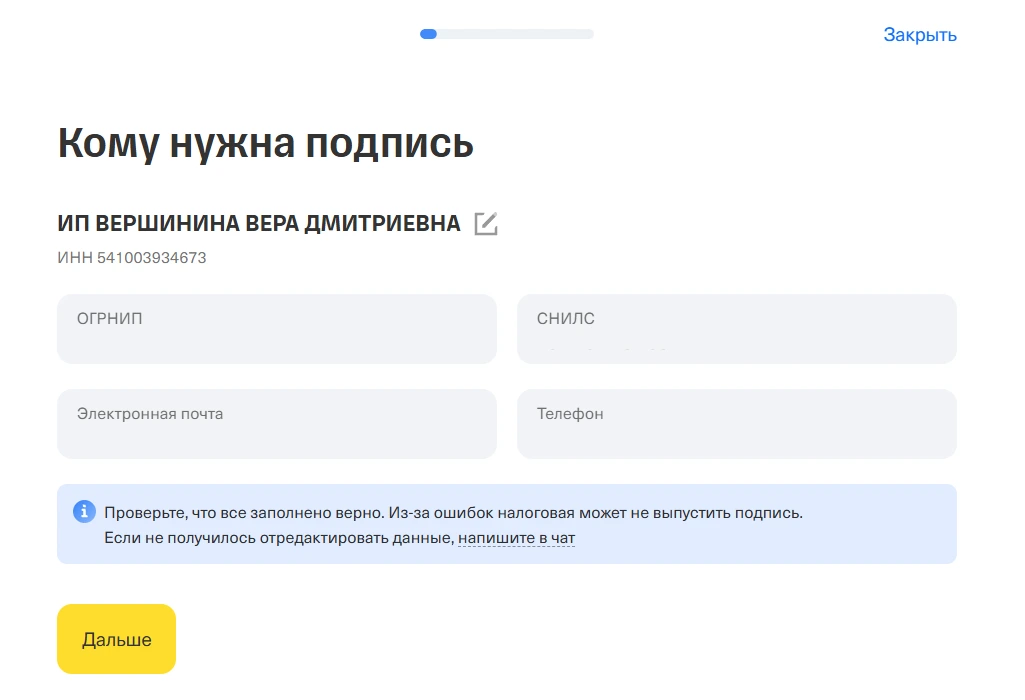Close the signature form via Закрыть
Image resolution: width=1025 pixels, height=700 pixels.
(919, 35)
